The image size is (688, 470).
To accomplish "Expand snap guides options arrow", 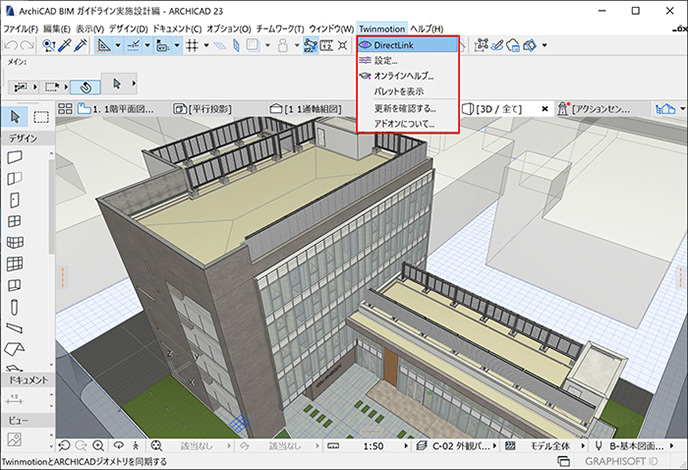I will pyautogui.click(x=147, y=45).
